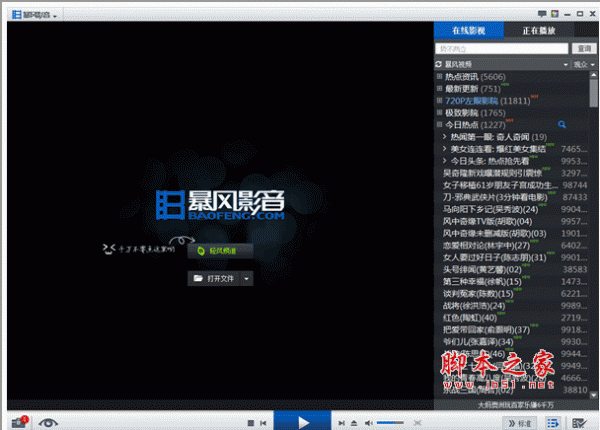
Task: Select the 战将 (24) entry
Action: (x=515, y=306)
